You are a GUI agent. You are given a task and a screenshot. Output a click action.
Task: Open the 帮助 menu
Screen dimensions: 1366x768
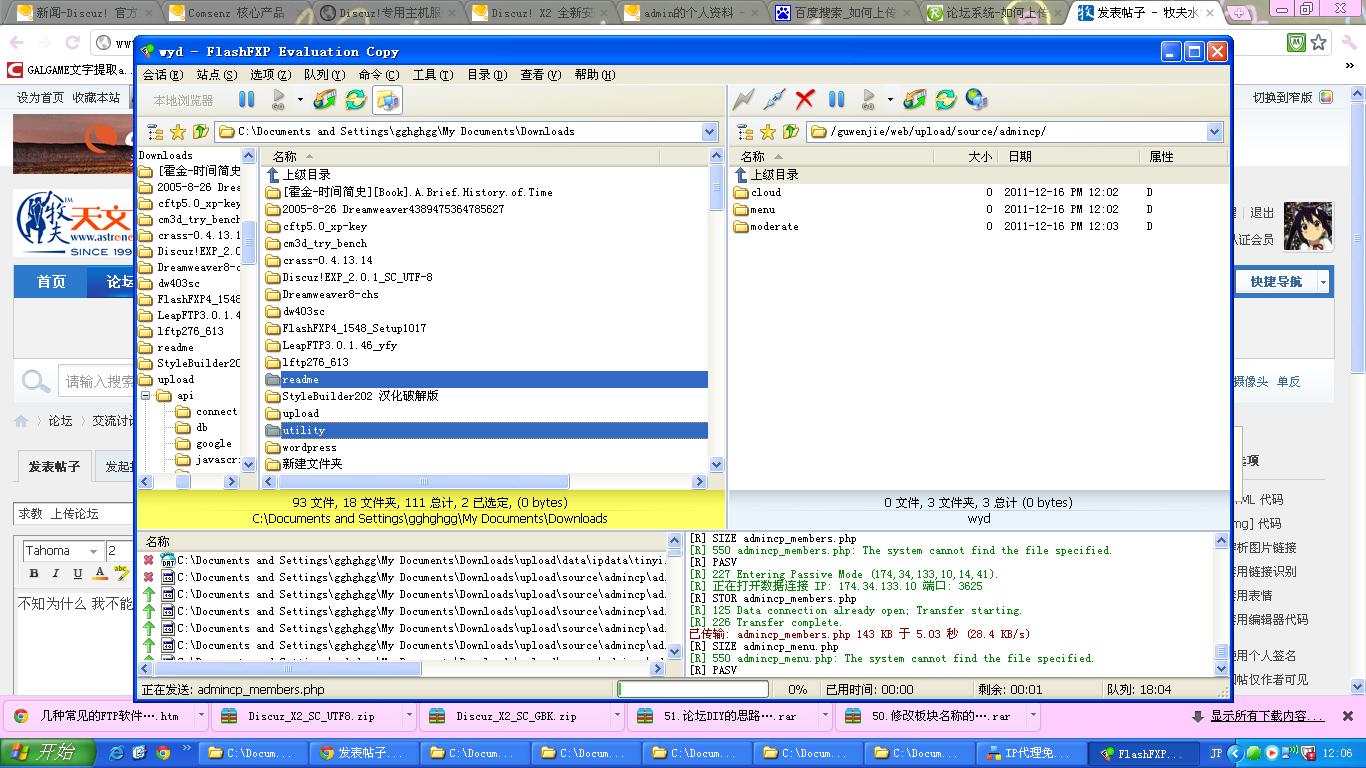coord(594,75)
